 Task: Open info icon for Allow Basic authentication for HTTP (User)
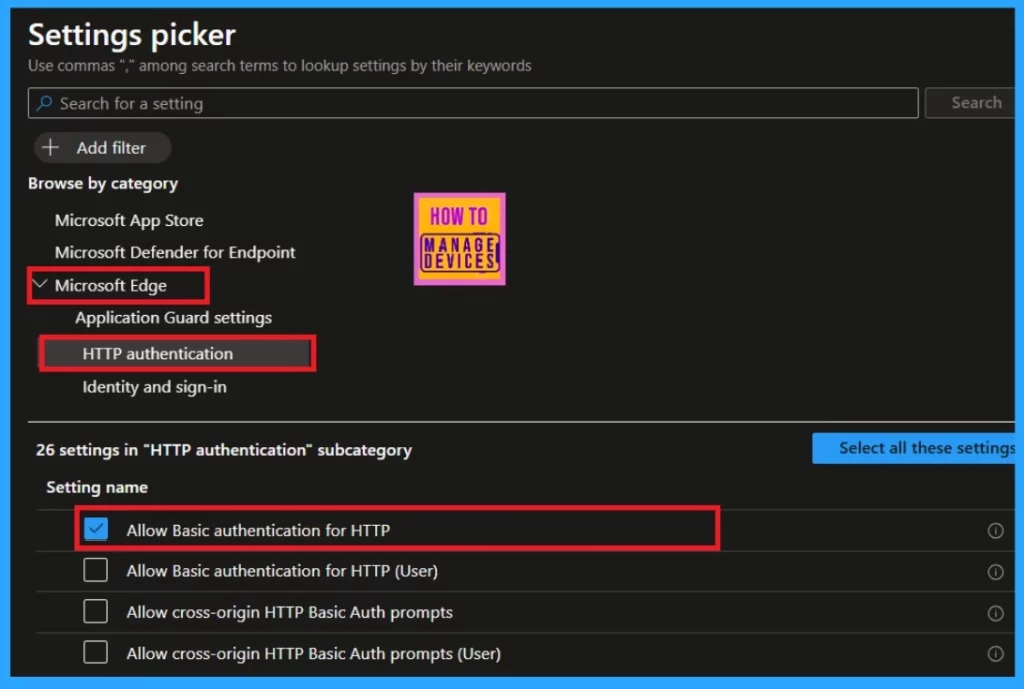pyautogui.click(x=995, y=571)
